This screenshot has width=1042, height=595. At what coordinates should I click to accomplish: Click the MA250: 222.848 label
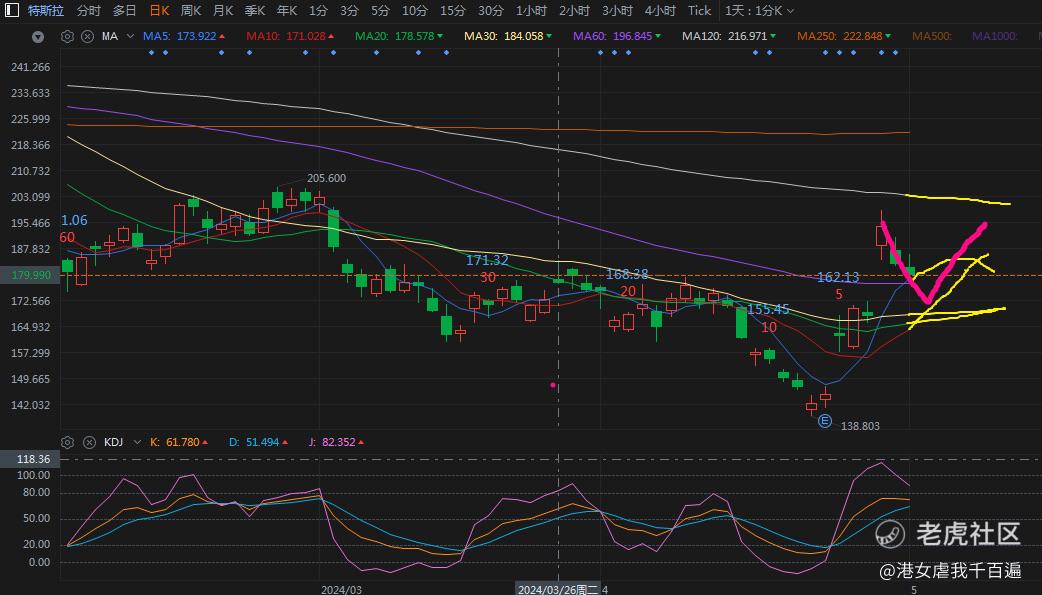pyautogui.click(x=844, y=37)
